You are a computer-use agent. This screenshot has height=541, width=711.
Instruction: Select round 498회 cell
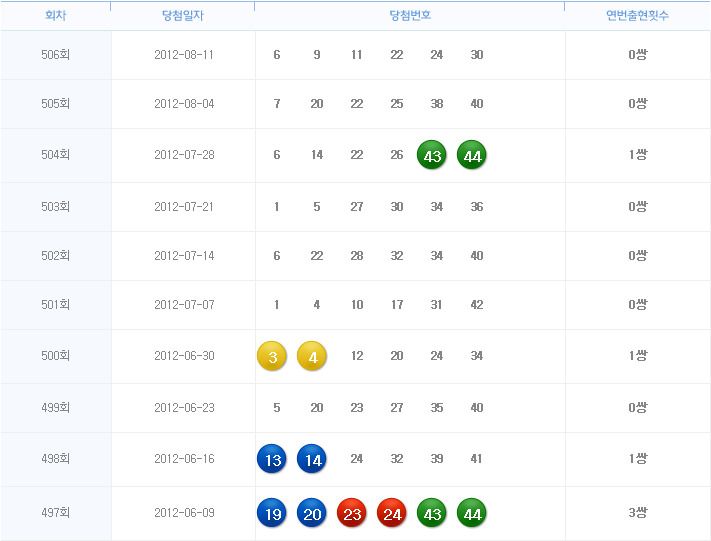(55, 459)
